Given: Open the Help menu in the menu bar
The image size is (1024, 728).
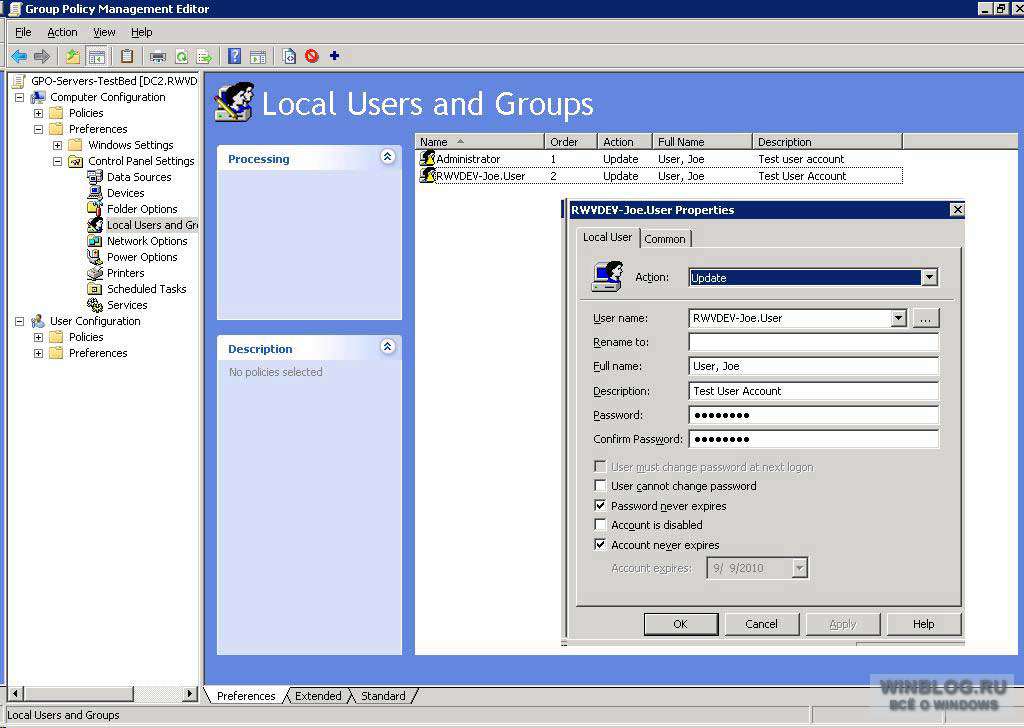Looking at the screenshot, I should [x=141, y=32].
